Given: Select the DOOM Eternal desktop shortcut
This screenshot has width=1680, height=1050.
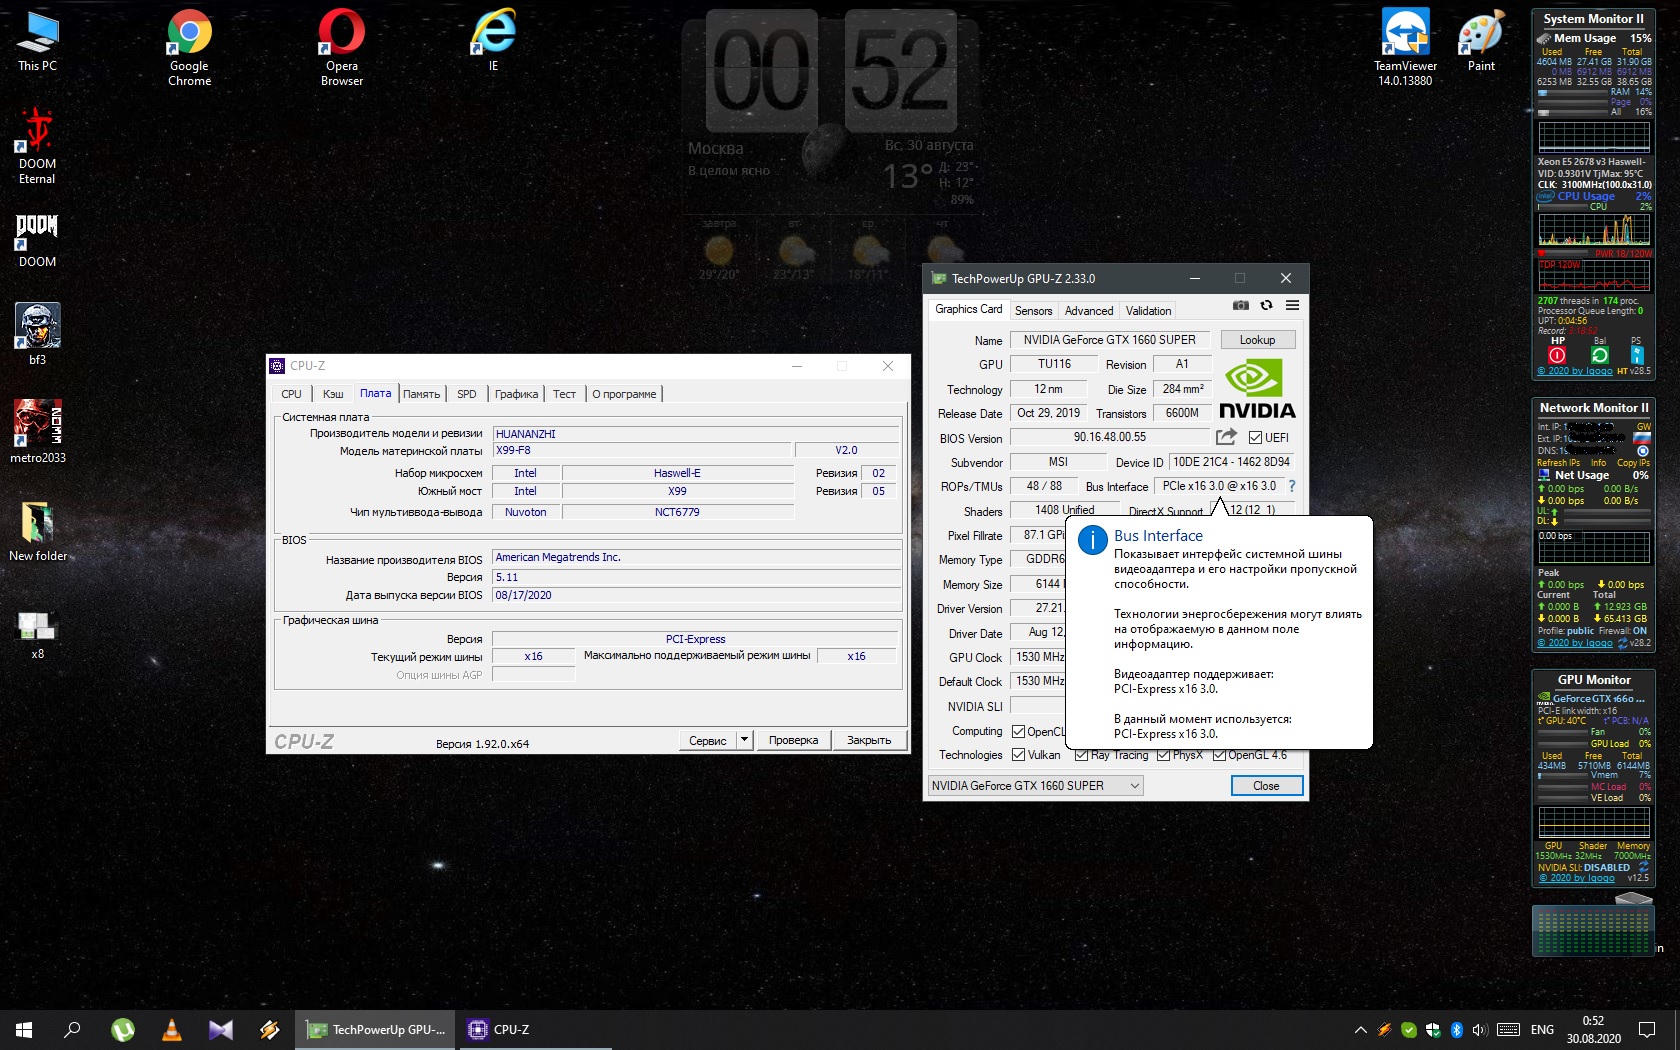Looking at the screenshot, I should point(37,146).
